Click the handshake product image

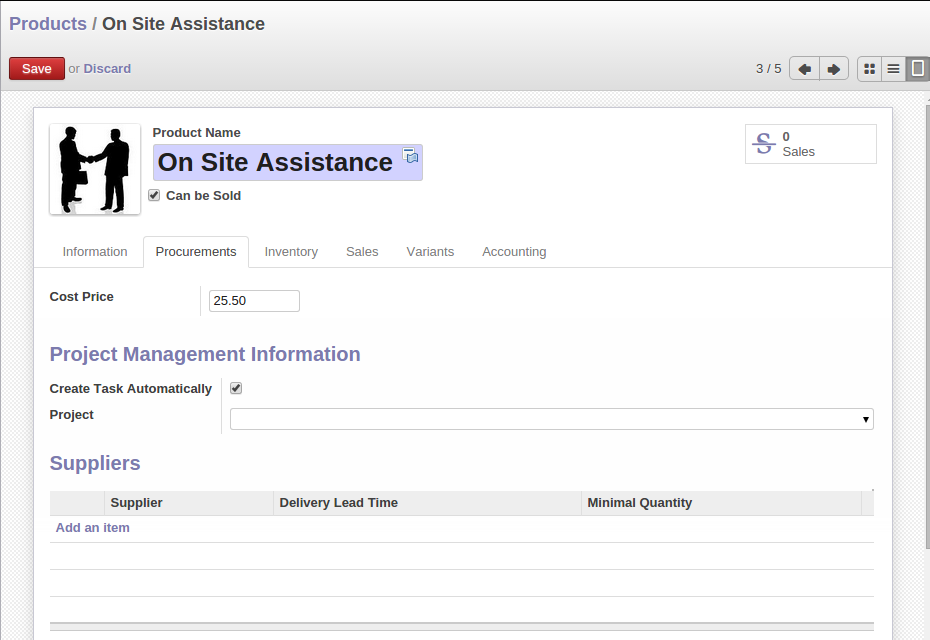point(95,169)
